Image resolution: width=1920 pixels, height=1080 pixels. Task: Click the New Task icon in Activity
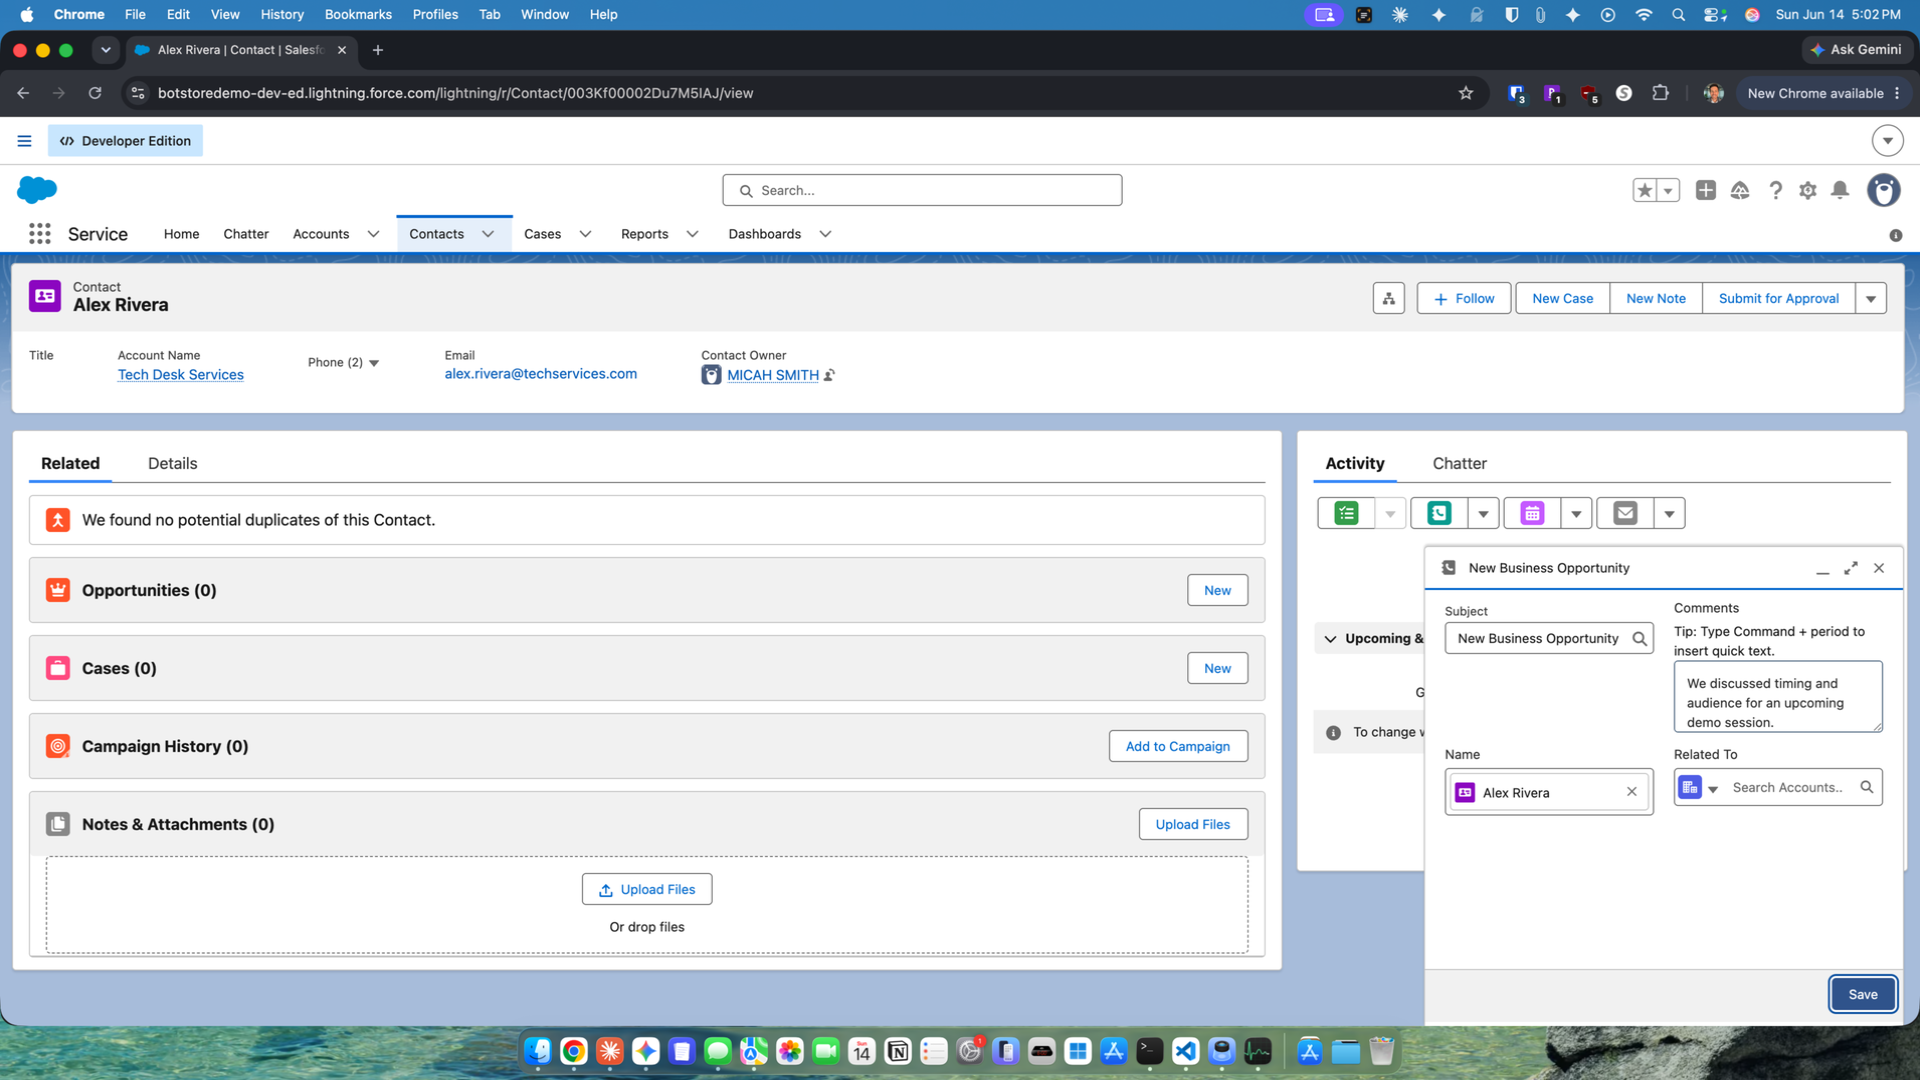1346,513
